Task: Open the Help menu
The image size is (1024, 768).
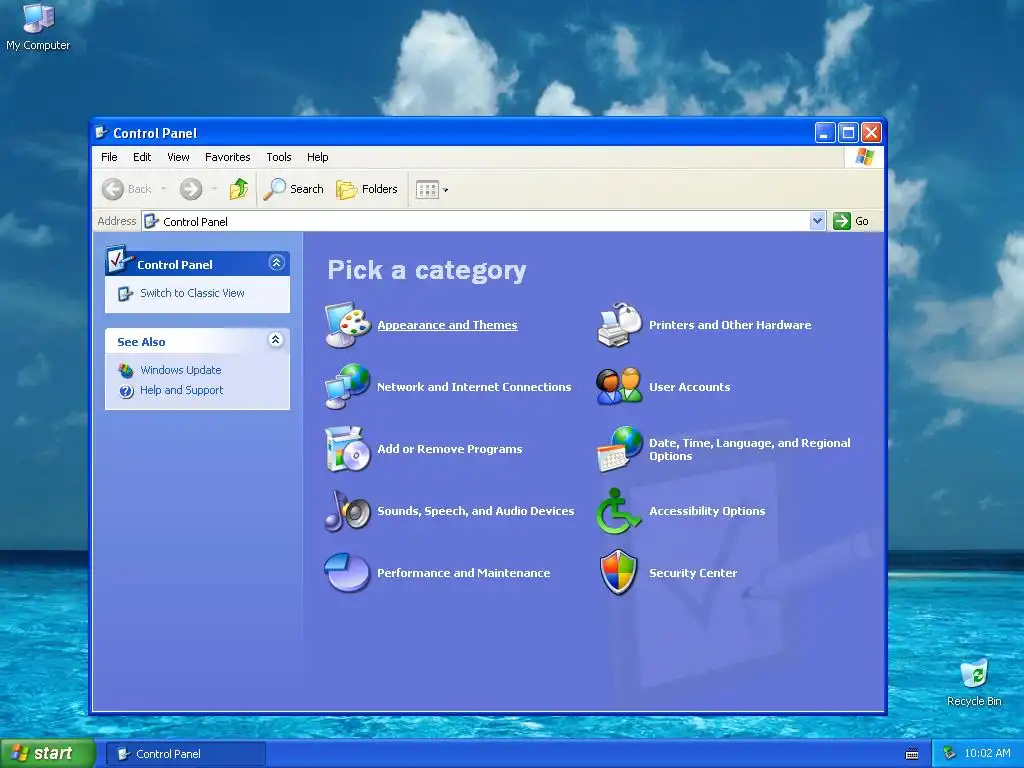Action: [x=317, y=157]
